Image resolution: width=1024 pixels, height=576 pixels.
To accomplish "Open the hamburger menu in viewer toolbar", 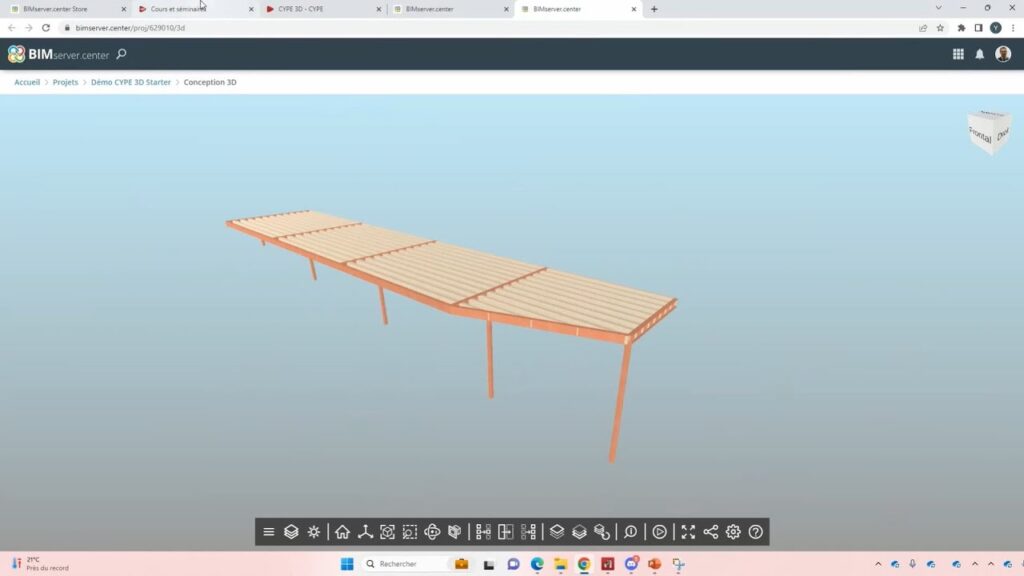I will point(269,532).
